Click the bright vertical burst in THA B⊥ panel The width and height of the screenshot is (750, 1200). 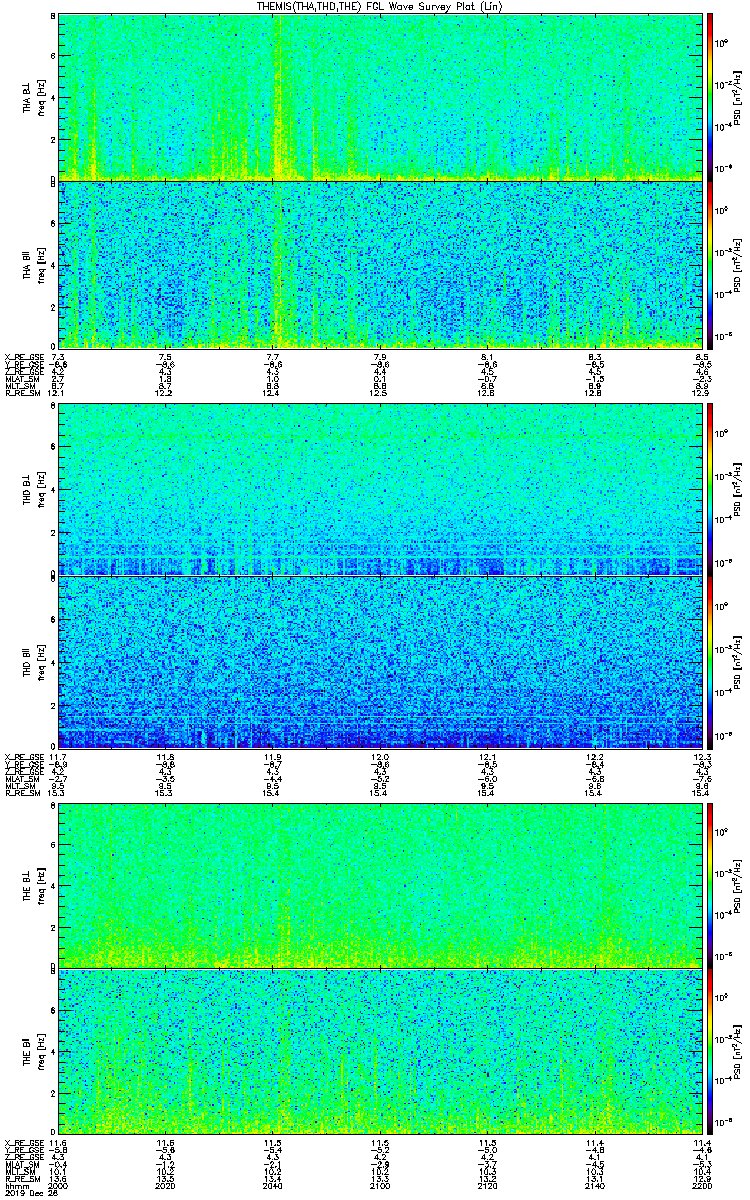(x=279, y=96)
